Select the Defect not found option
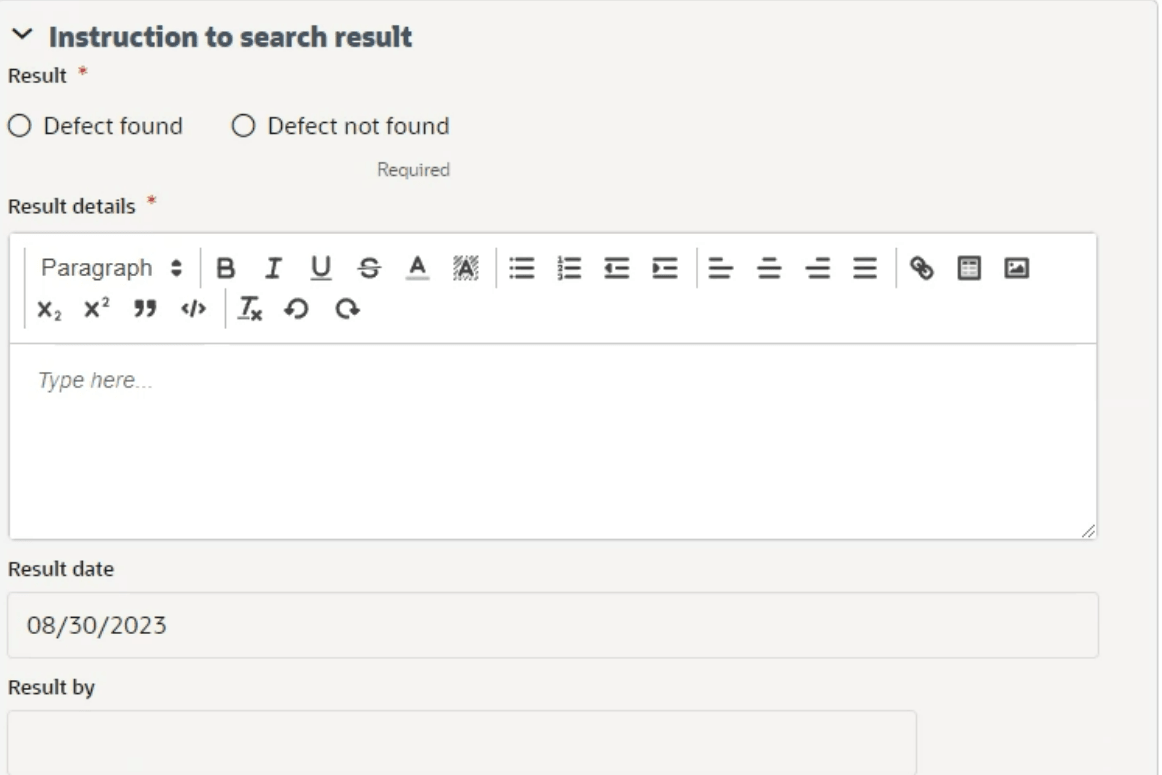The image size is (1162, 775). (x=244, y=126)
